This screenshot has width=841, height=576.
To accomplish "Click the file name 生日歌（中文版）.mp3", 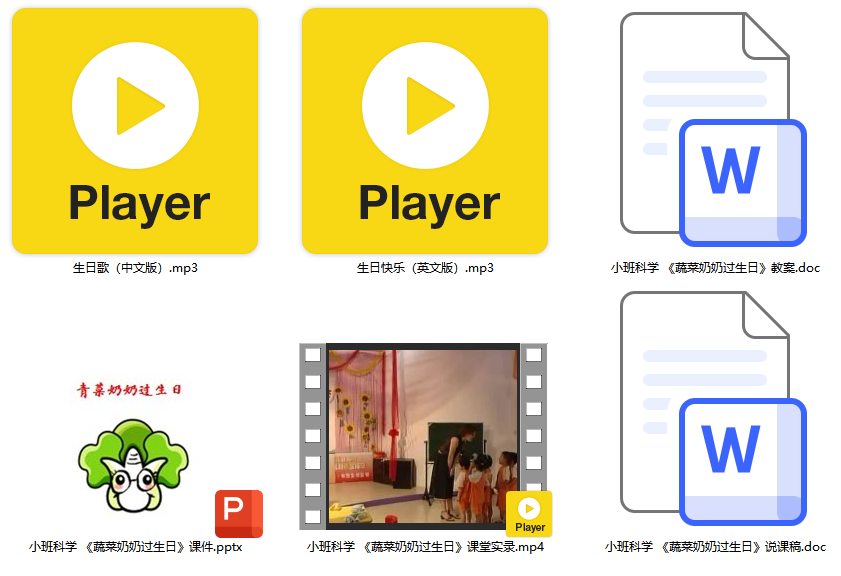I will point(135,268).
